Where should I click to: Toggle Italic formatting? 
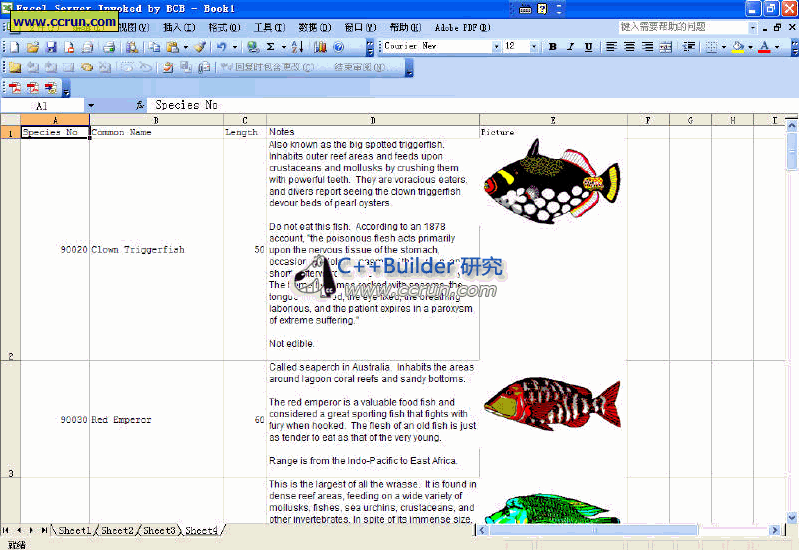click(570, 47)
